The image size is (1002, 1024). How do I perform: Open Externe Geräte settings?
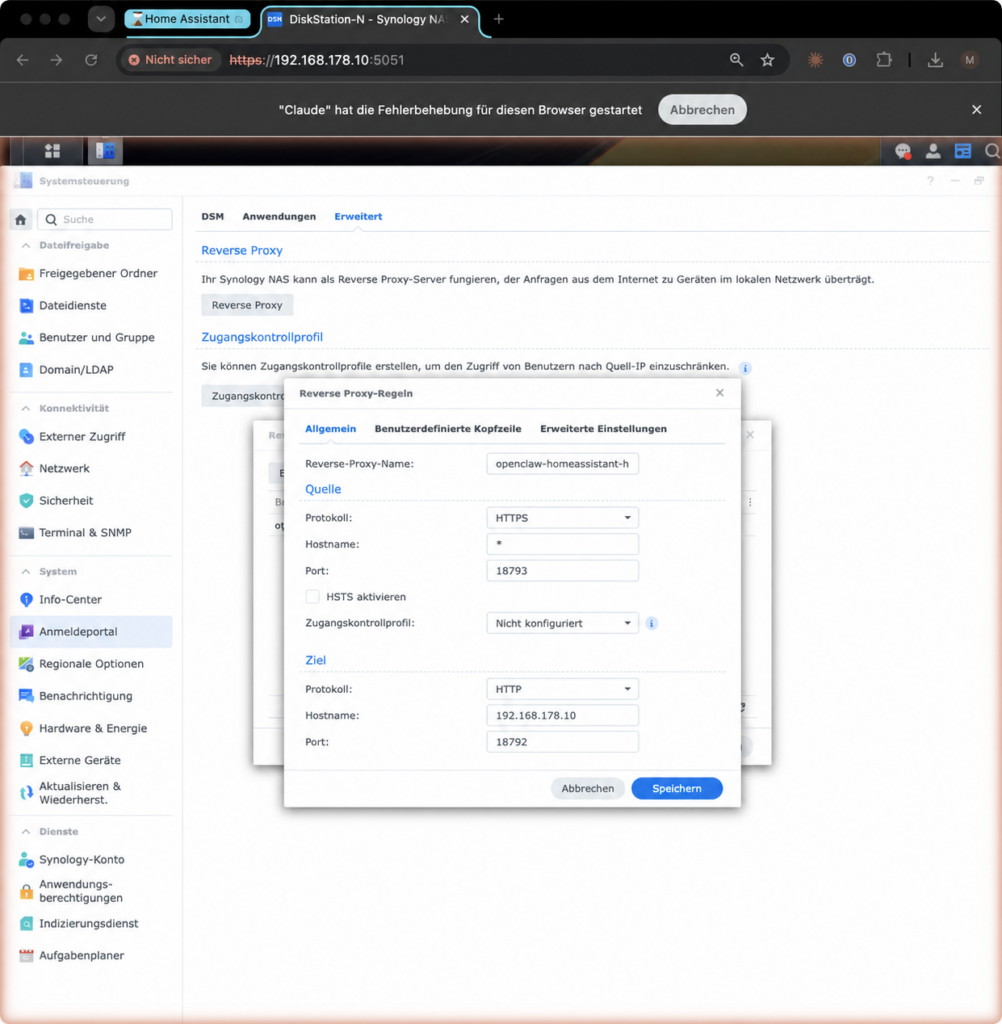pyautogui.click(x=91, y=760)
